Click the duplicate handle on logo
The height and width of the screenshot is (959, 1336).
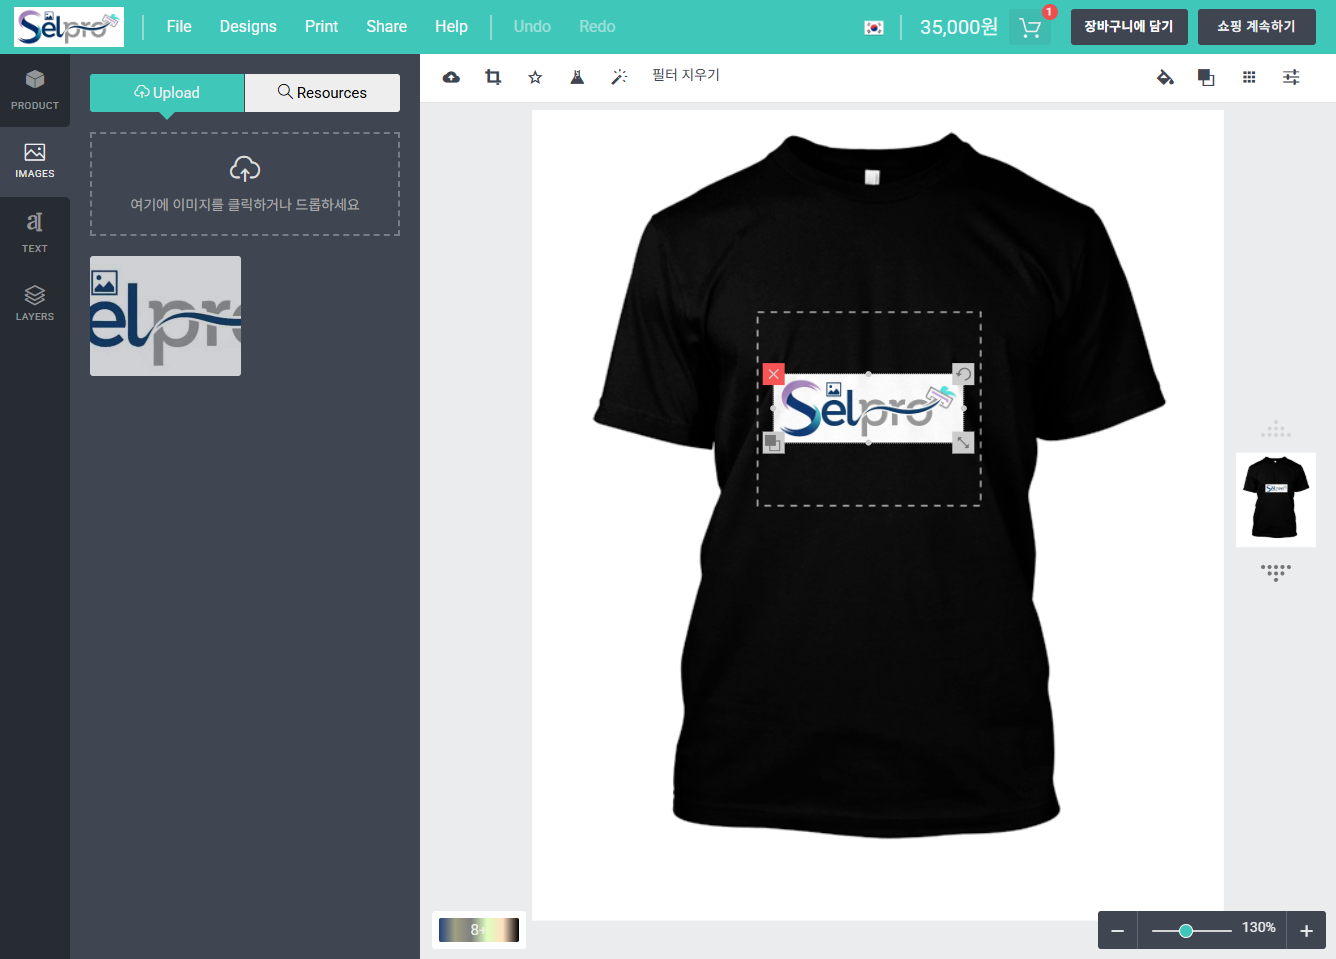coord(773,442)
